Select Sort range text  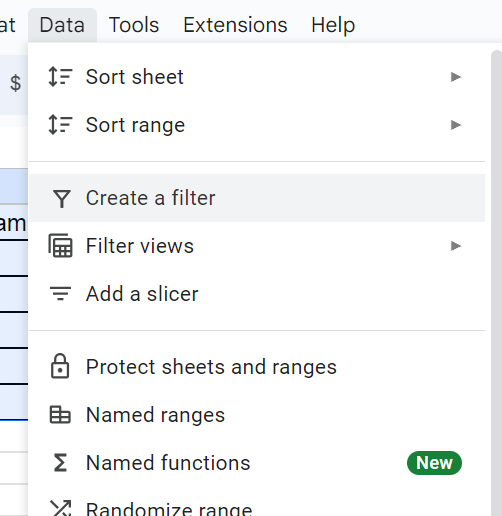click(135, 125)
